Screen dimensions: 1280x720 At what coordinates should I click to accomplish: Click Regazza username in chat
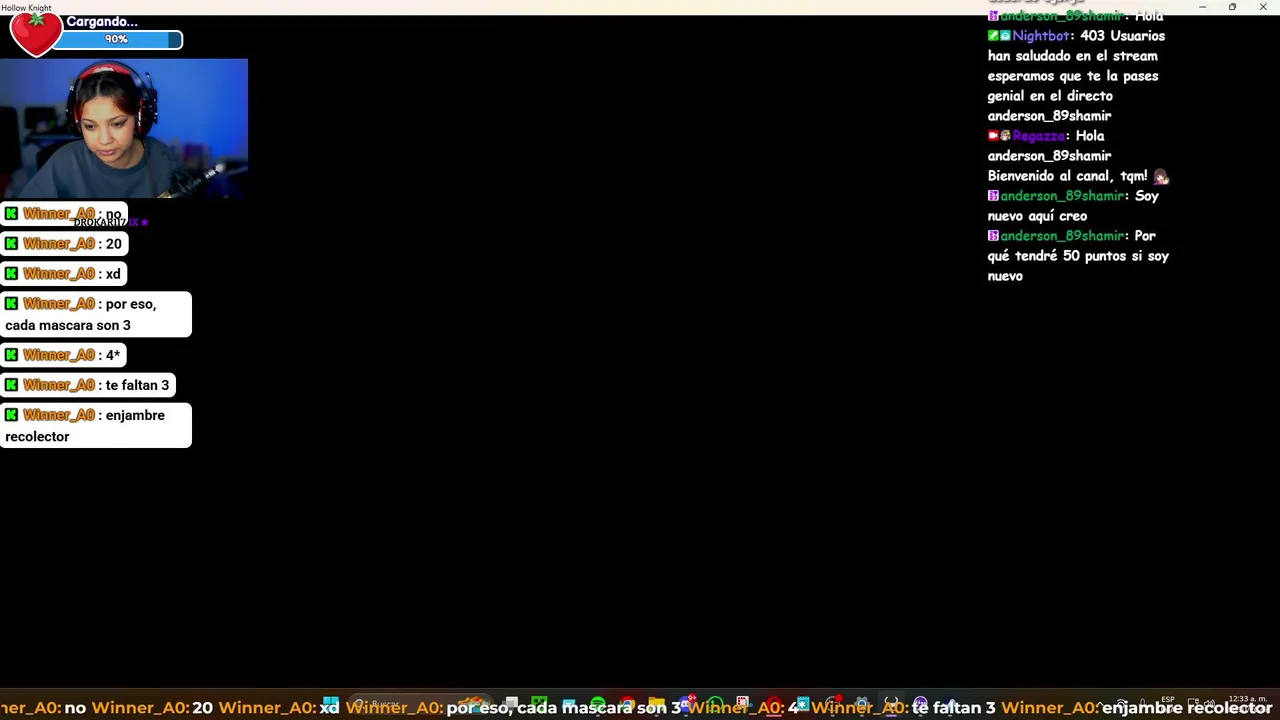pos(1038,136)
